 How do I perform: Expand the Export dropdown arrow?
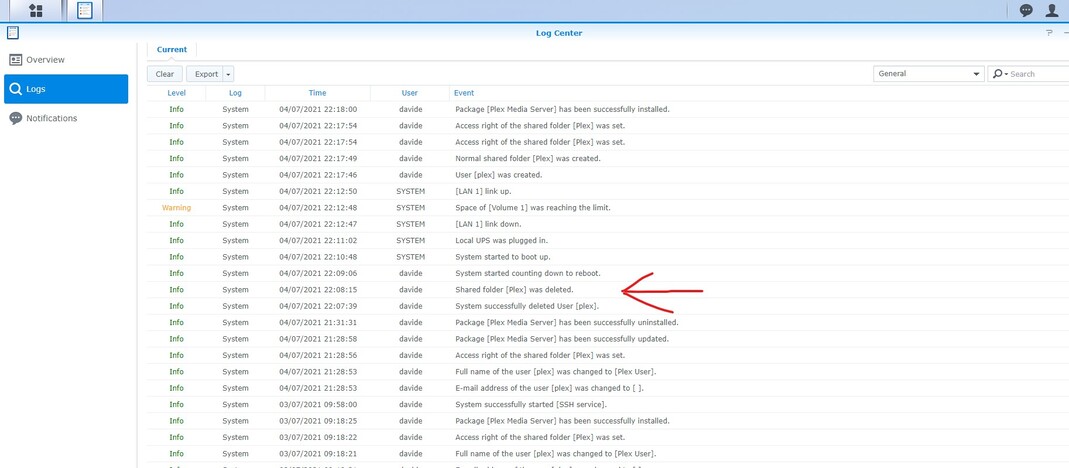click(x=228, y=74)
